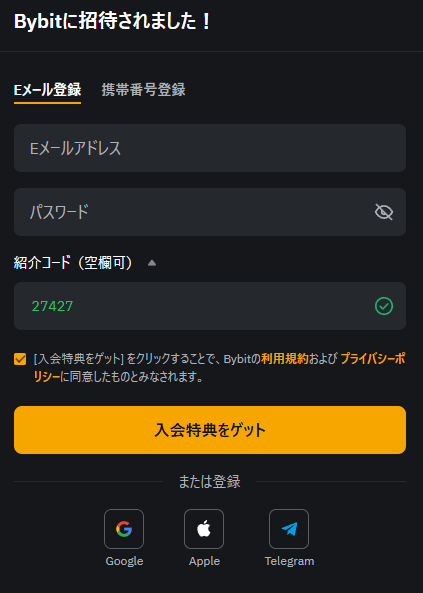Click the Bybitに招待されました heading
The image size is (423, 593).
(x=112, y=21)
